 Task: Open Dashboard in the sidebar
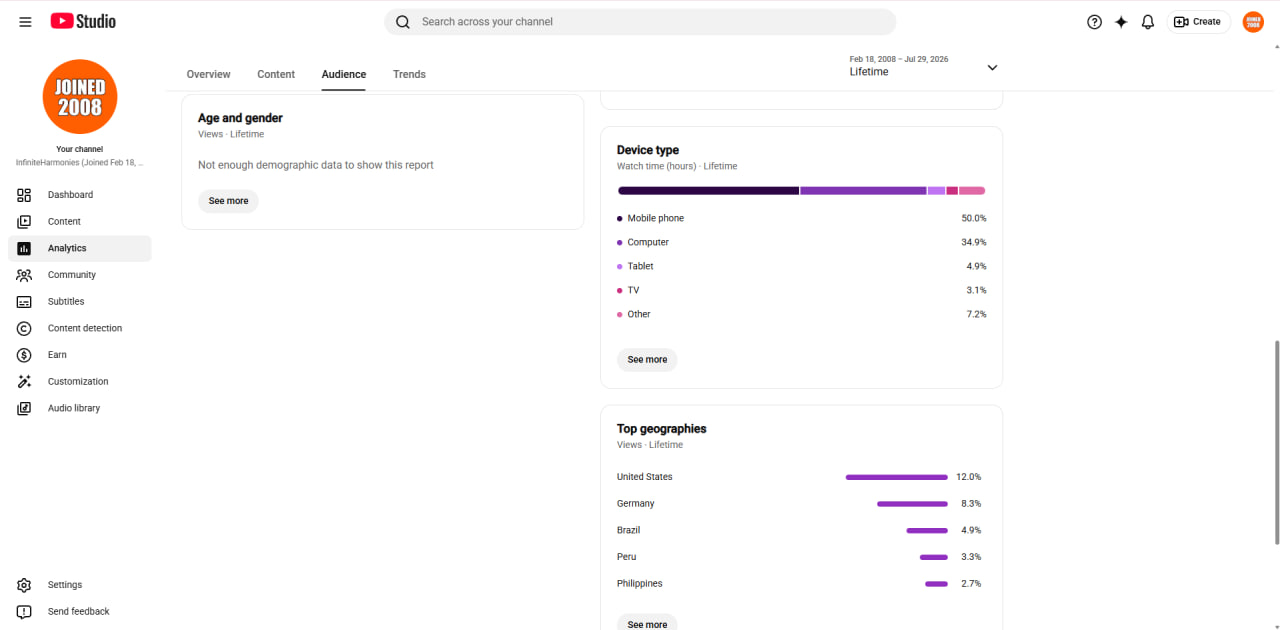click(x=80, y=195)
